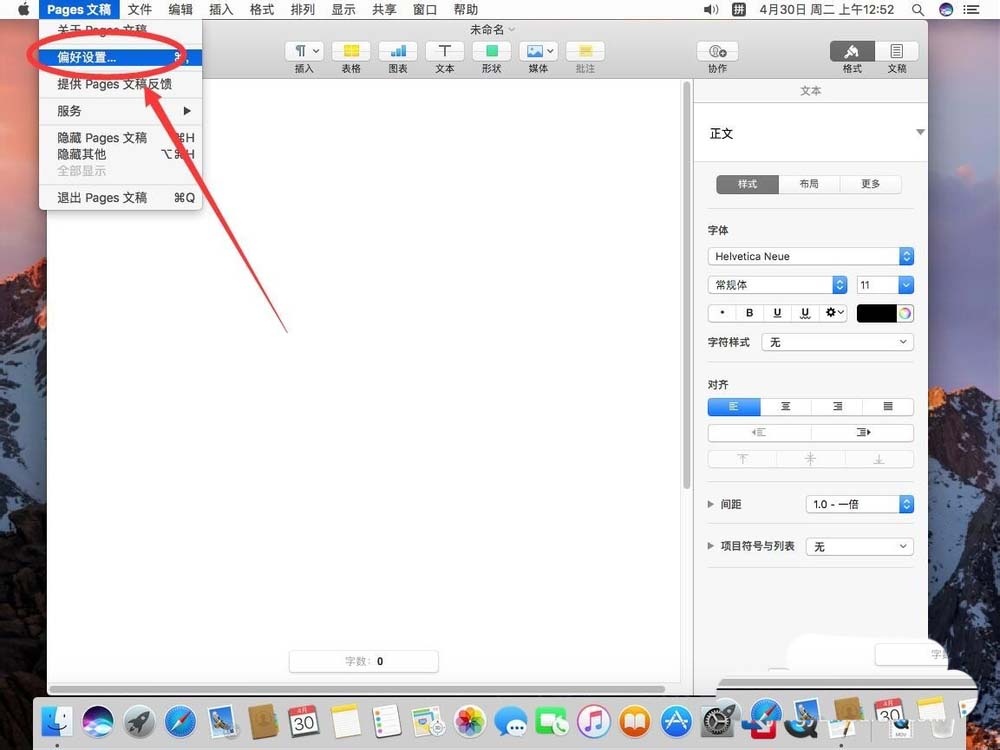1000x750 pixels.
Task: Click the Format (格式) paintbrush icon
Action: (852, 51)
